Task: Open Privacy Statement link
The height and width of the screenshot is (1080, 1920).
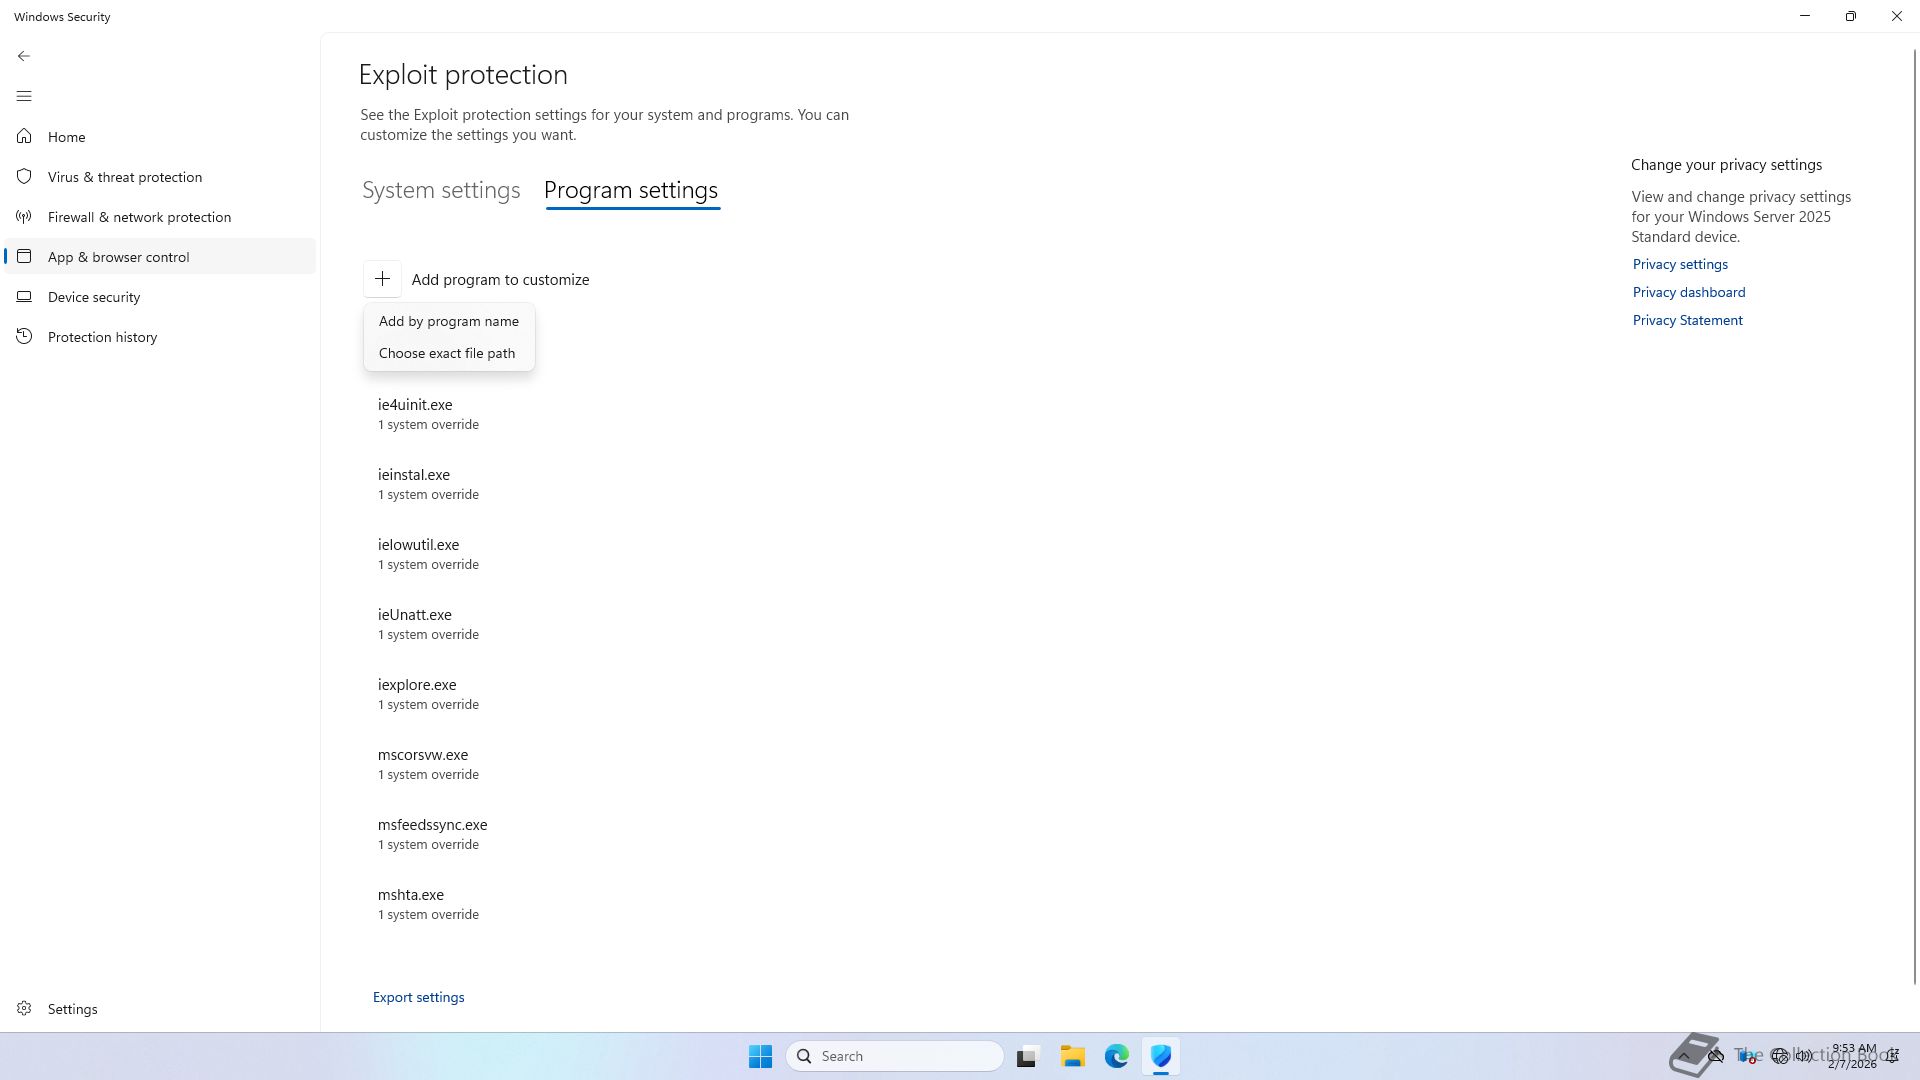Action: 1687,320
